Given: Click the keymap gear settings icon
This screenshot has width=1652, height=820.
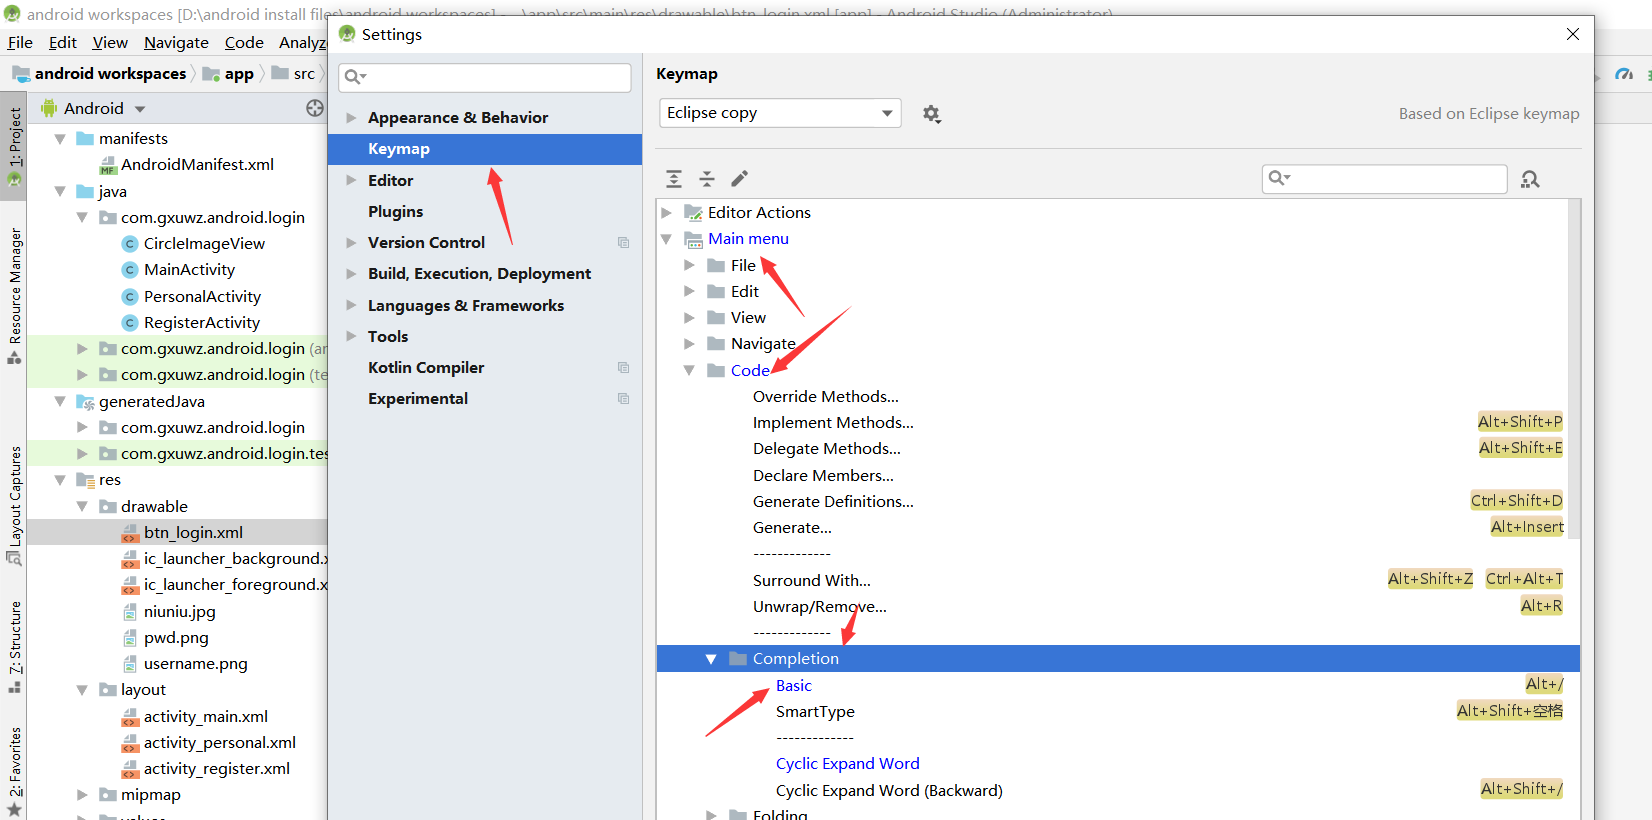Looking at the screenshot, I should pyautogui.click(x=931, y=114).
